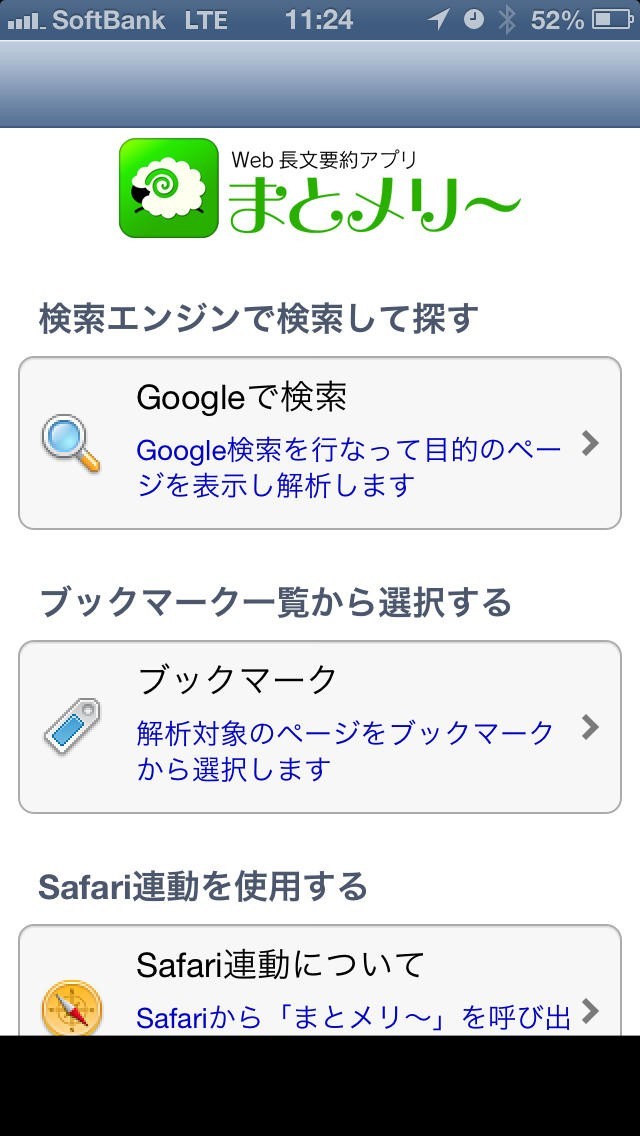Click the Google検索を行なって description text

[x=348, y=467]
